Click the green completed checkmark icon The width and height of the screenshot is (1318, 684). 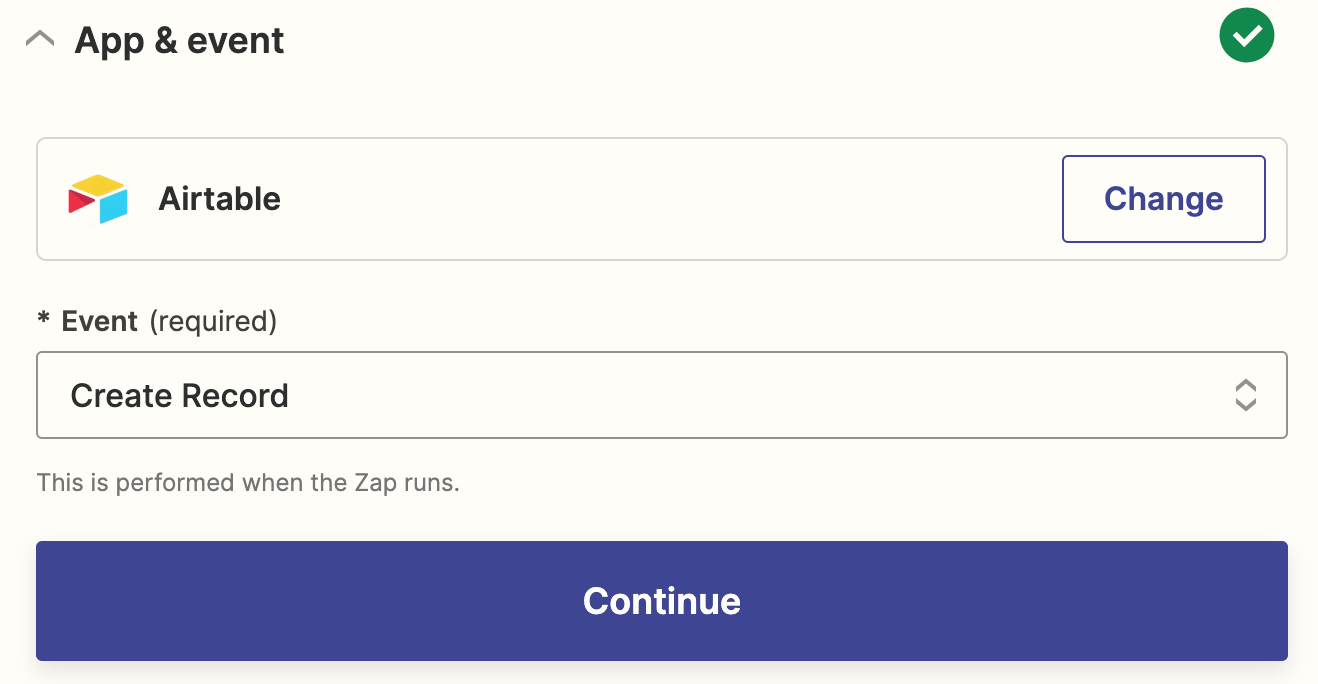pyautogui.click(x=1246, y=36)
